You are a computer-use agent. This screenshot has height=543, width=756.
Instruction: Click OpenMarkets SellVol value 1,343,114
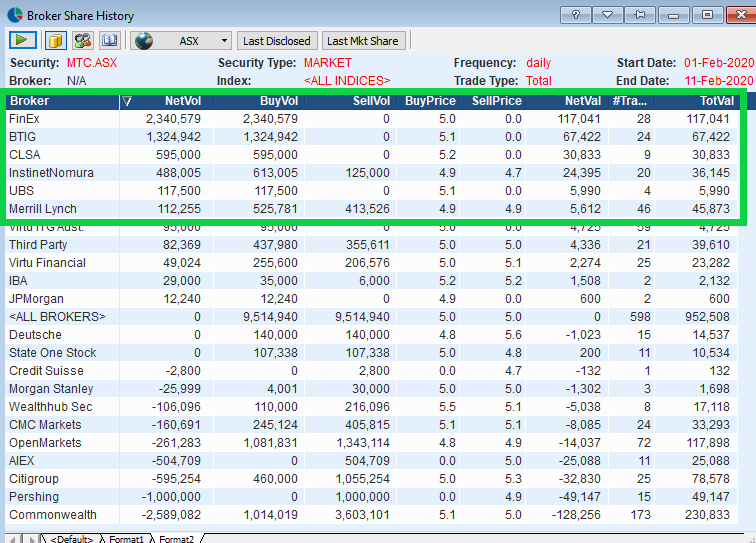[x=363, y=443]
